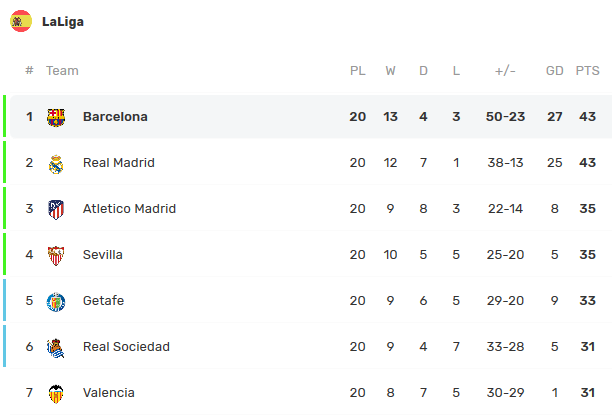
Task: Open the Getafe team page
Action: (103, 301)
